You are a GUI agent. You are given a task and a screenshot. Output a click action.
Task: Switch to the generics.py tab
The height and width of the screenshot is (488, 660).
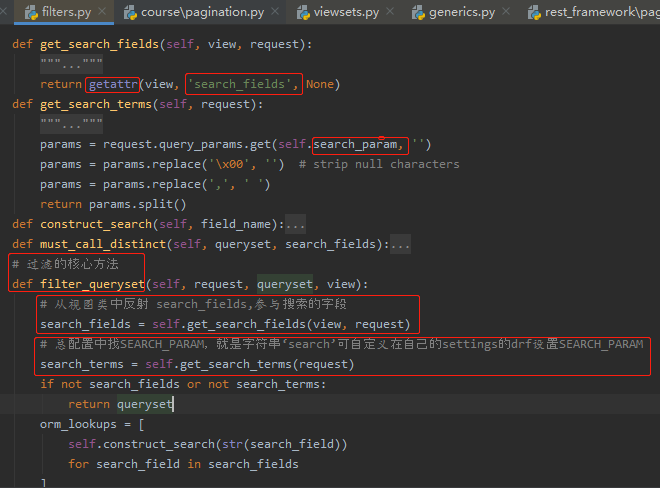462,12
